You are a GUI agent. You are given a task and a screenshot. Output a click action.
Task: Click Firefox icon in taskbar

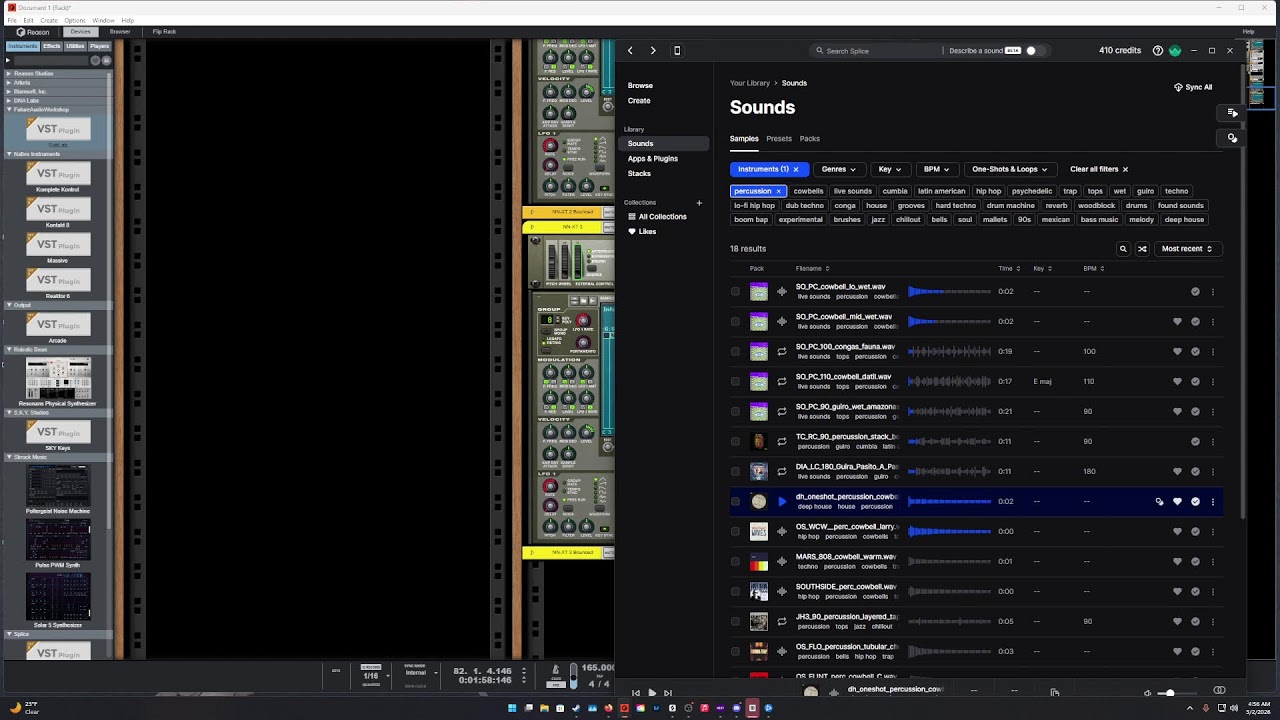pos(608,708)
